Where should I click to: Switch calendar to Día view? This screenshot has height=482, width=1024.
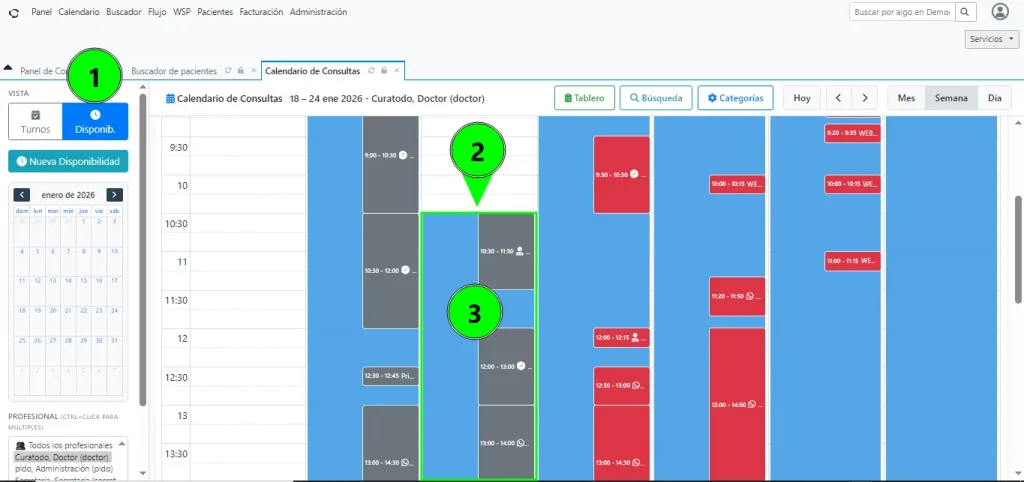coord(995,98)
